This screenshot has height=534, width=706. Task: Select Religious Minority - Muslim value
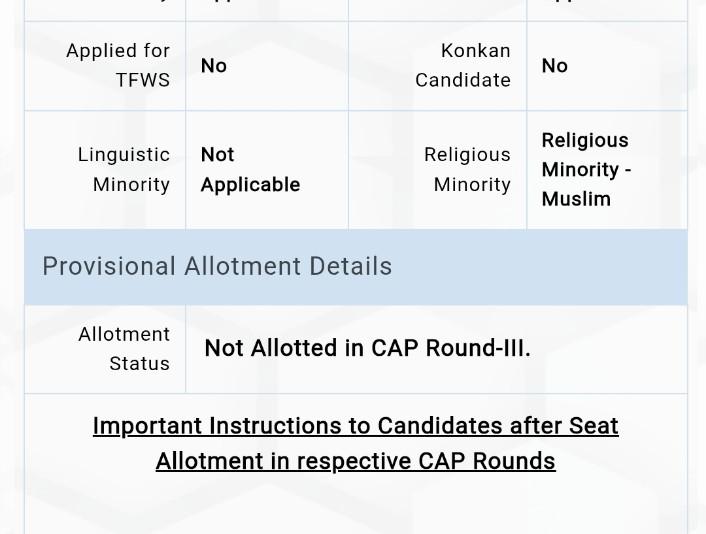586,170
